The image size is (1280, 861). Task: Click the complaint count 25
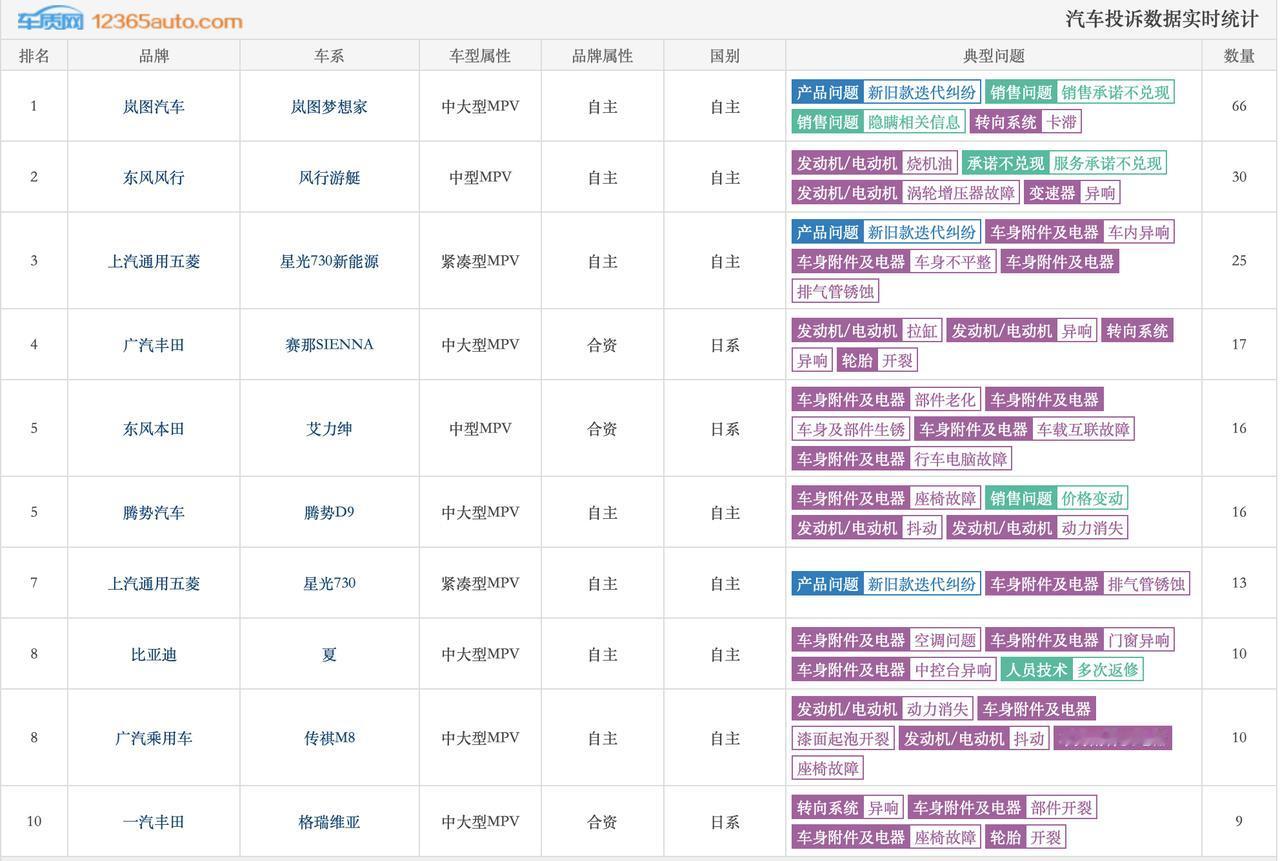[1239, 261]
